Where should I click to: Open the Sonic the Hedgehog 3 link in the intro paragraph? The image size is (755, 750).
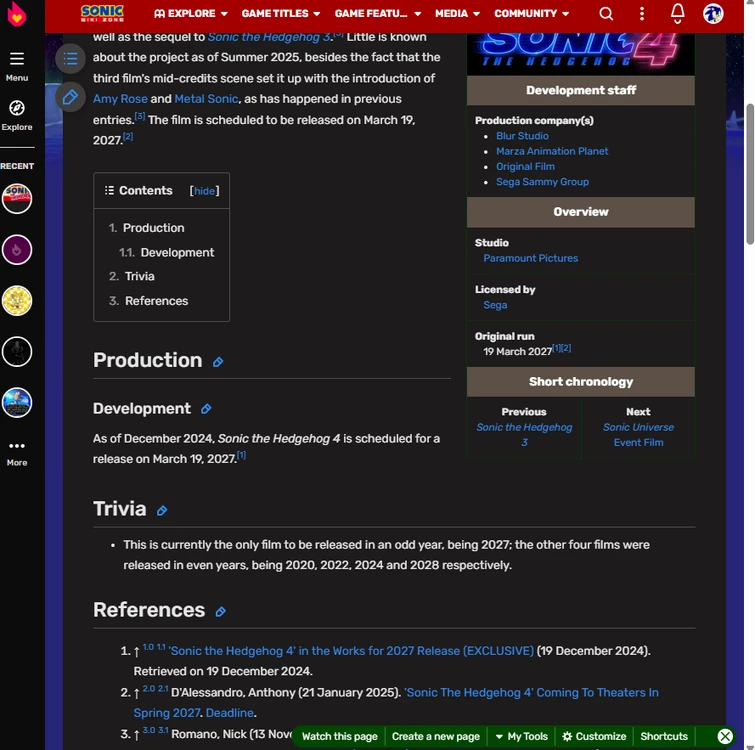[270, 37]
